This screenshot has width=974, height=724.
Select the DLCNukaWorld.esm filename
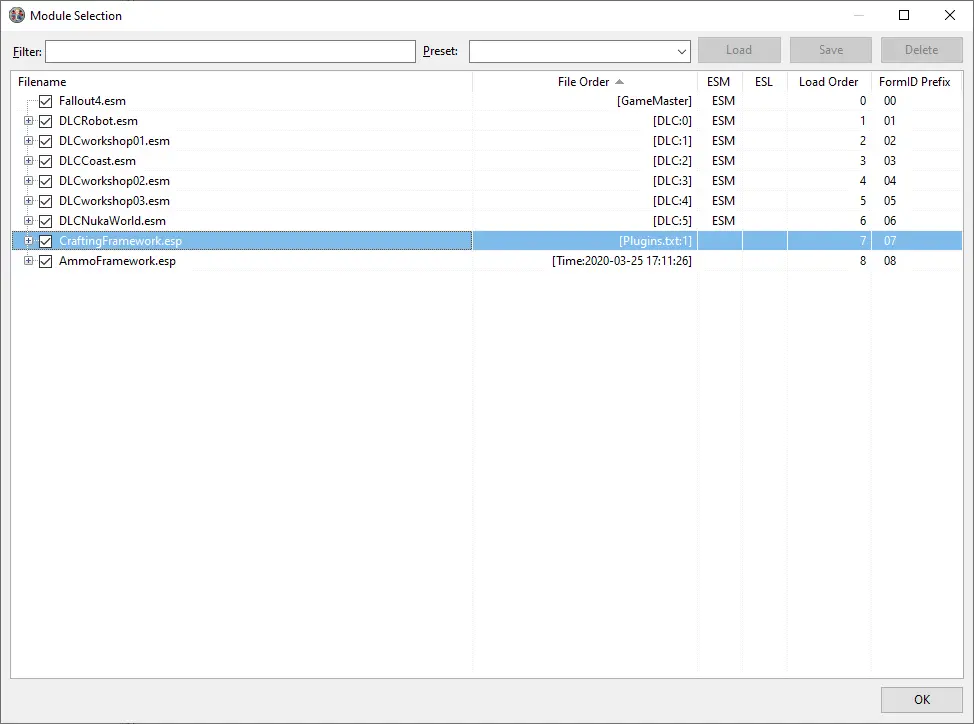tap(112, 220)
